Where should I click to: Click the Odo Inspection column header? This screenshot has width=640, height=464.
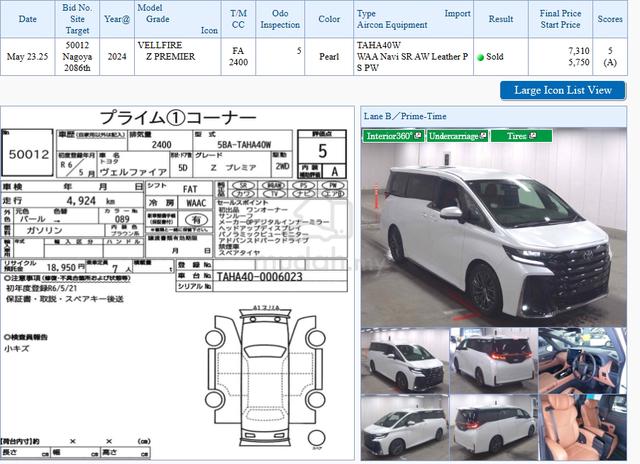(280, 19)
